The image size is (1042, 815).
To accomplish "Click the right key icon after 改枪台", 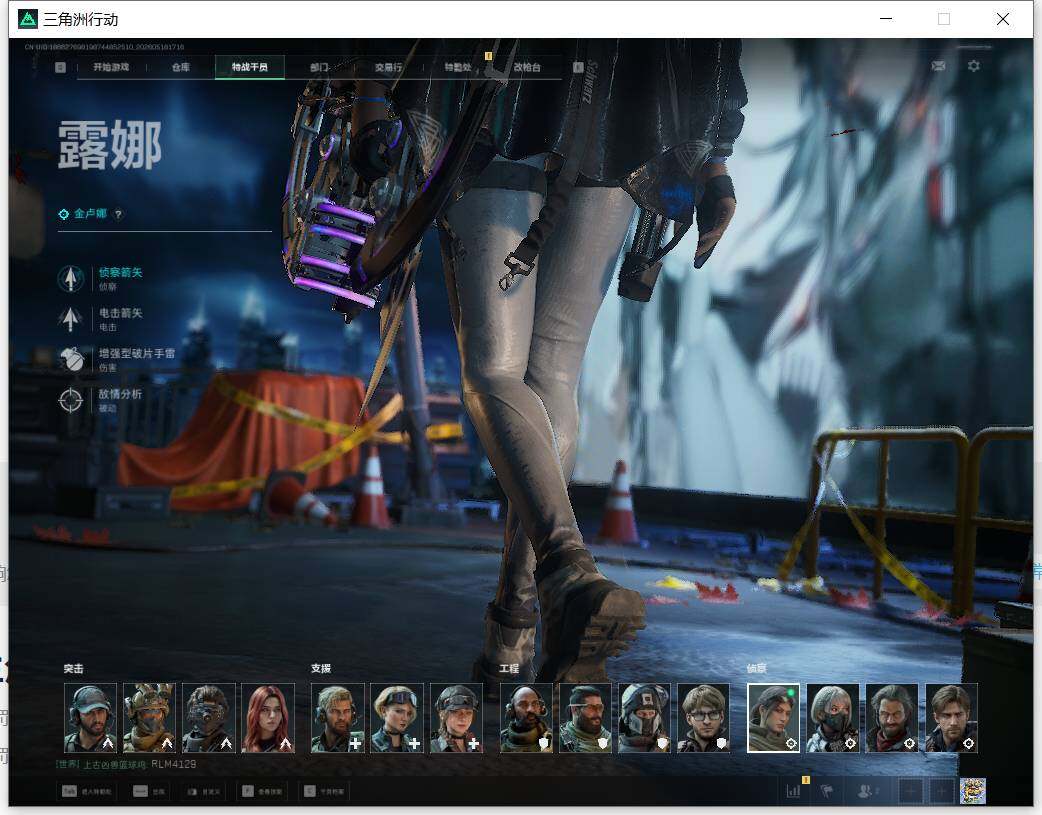I will click(578, 67).
